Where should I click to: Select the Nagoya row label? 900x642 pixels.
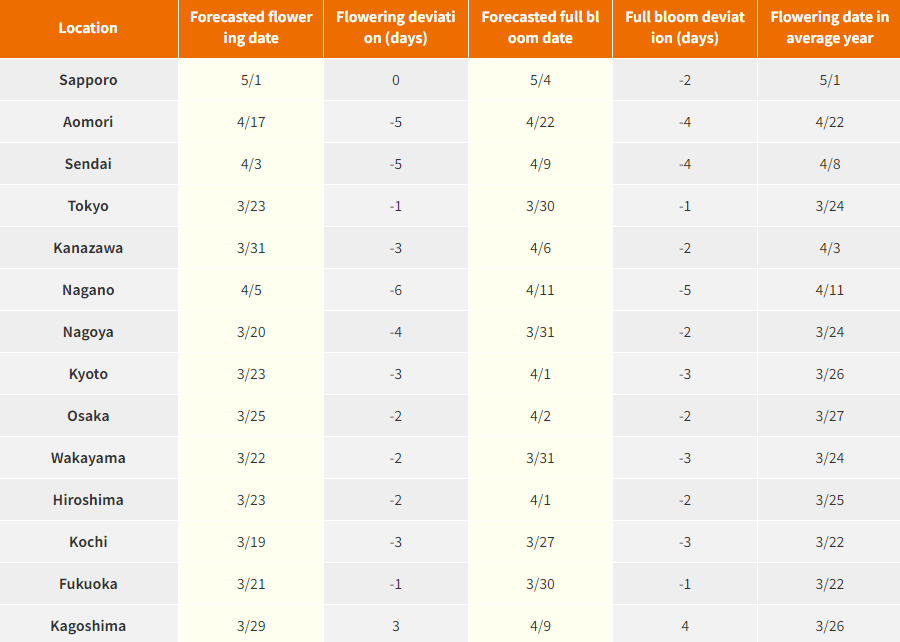(88, 332)
